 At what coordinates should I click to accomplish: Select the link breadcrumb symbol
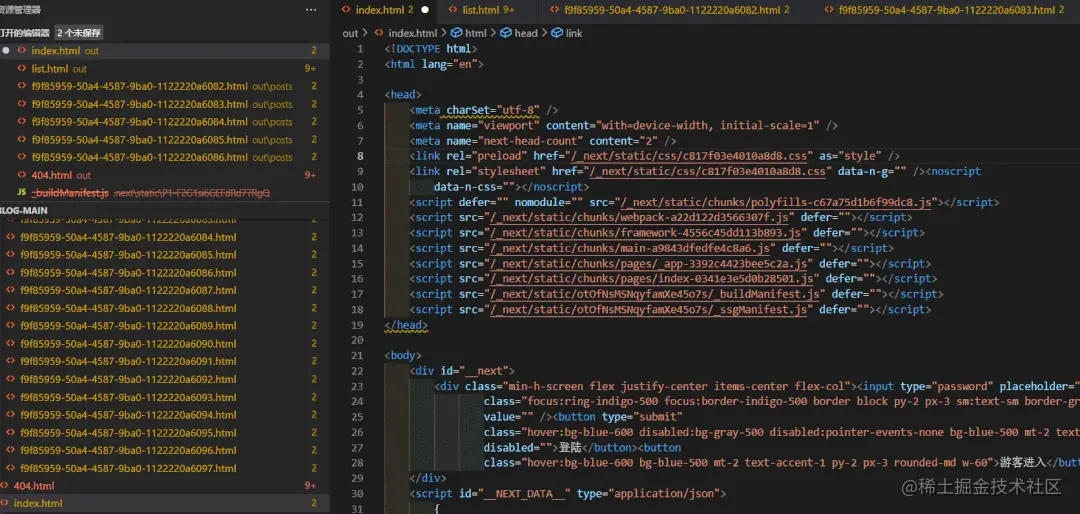(574, 33)
